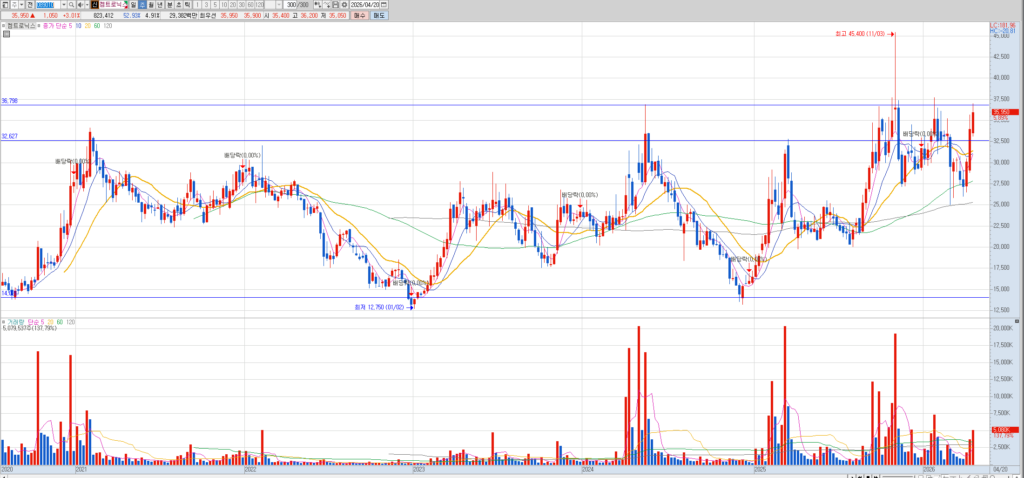
Task: Click the stock search magnifier icon
Action: click(71, 5)
